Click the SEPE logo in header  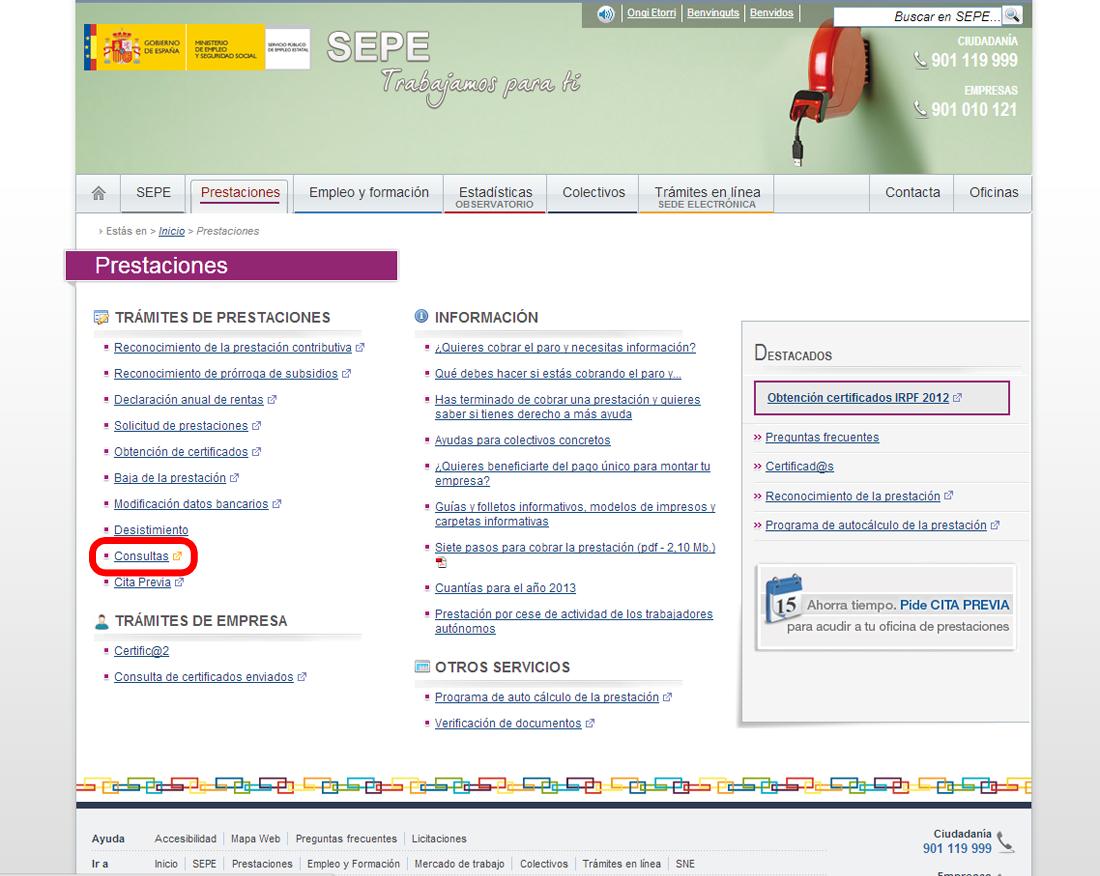tap(378, 47)
